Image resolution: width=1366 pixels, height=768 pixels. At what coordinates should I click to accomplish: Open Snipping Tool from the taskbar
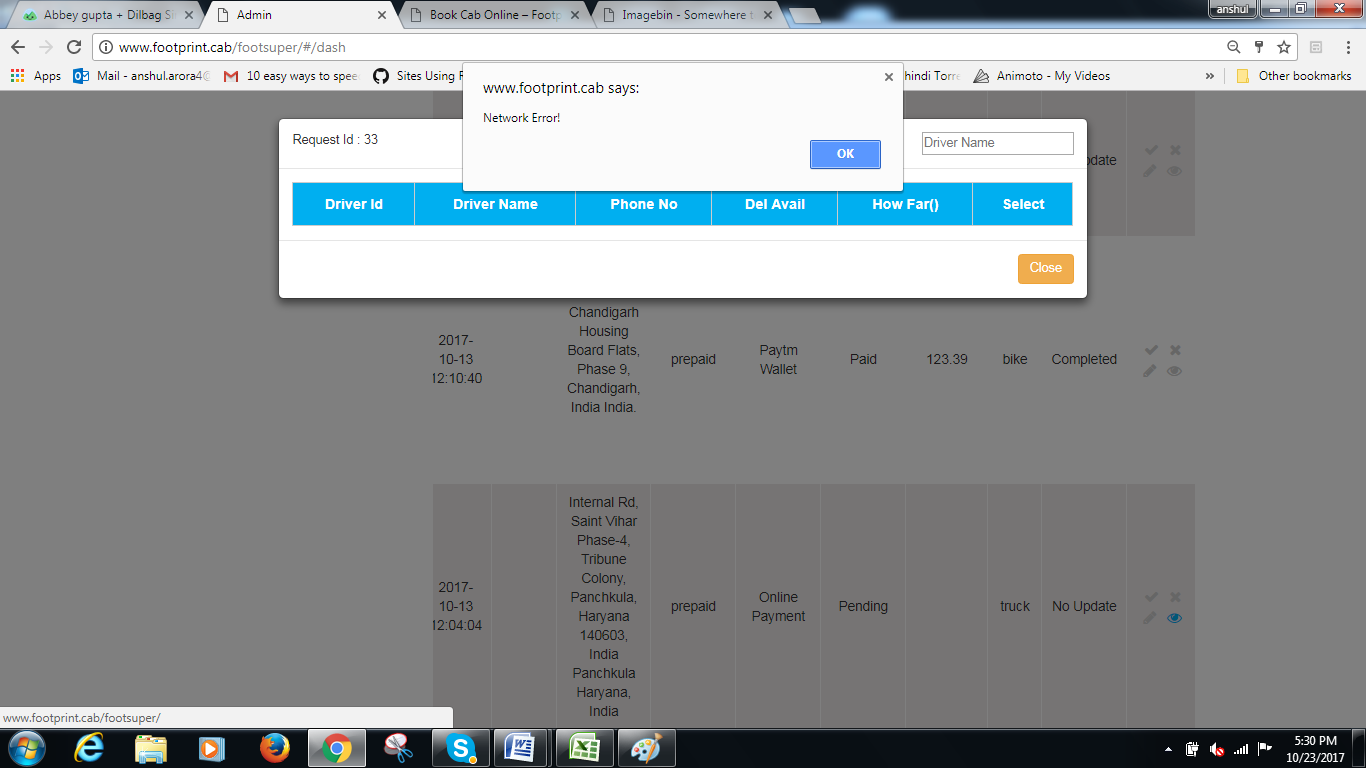point(399,748)
